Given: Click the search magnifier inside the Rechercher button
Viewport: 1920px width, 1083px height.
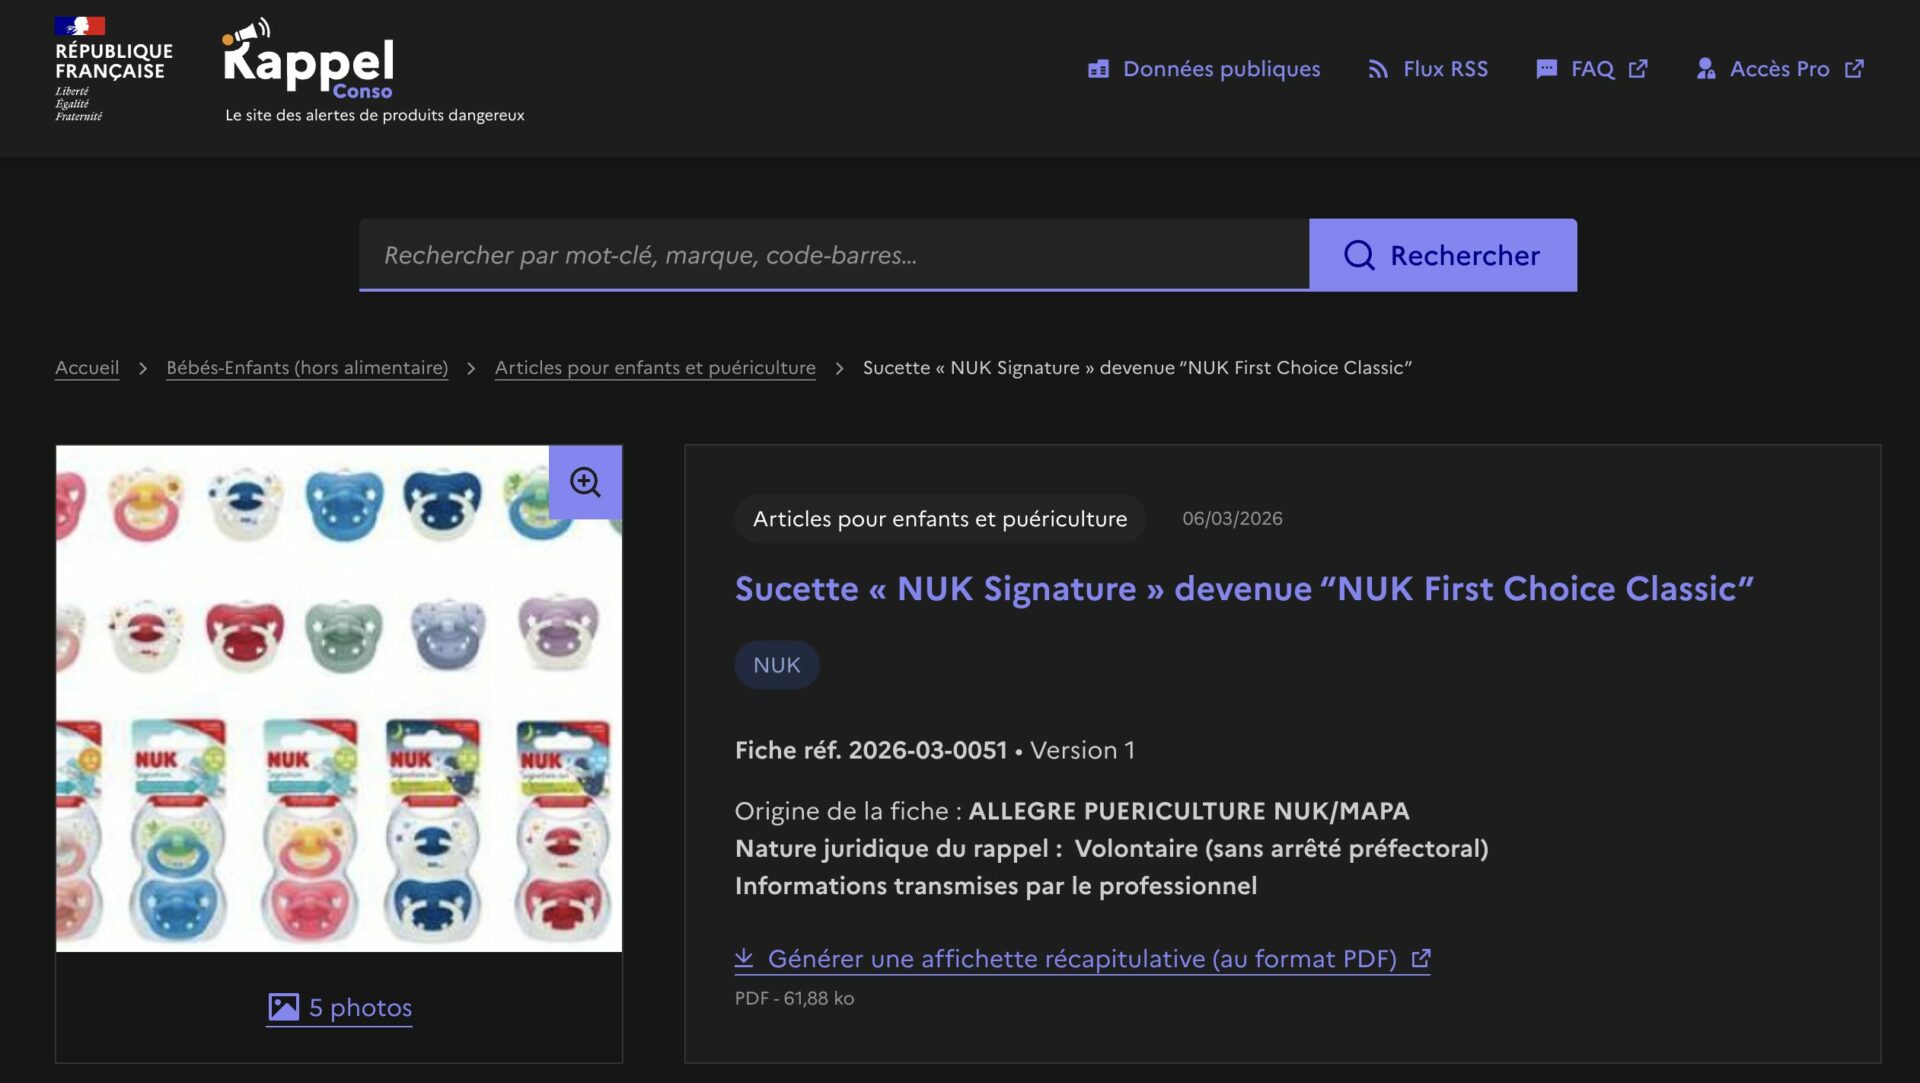Looking at the screenshot, I should 1358,255.
